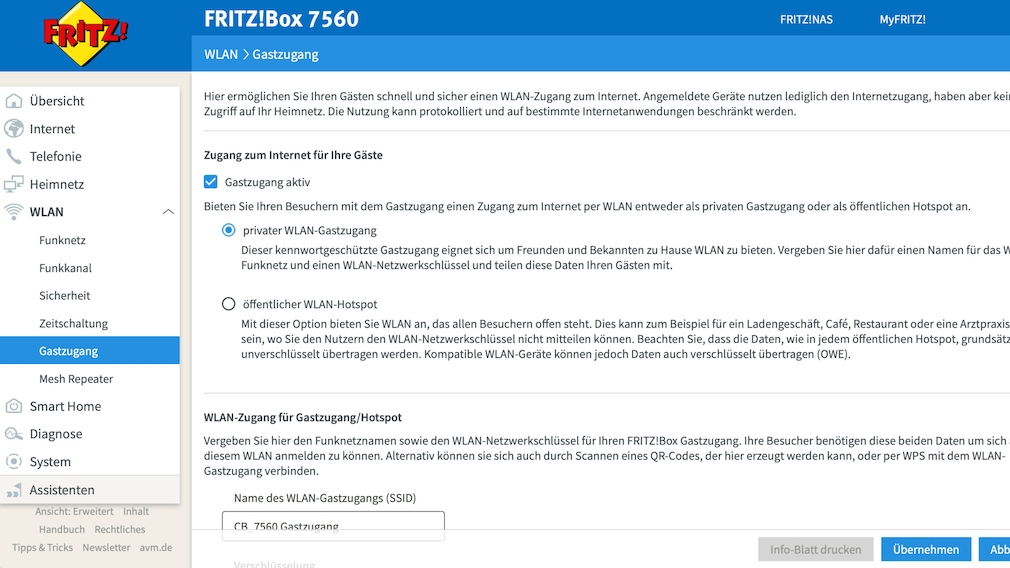Open the Mesh Repeater submenu entry
This screenshot has height=568, width=1010.
pos(76,379)
